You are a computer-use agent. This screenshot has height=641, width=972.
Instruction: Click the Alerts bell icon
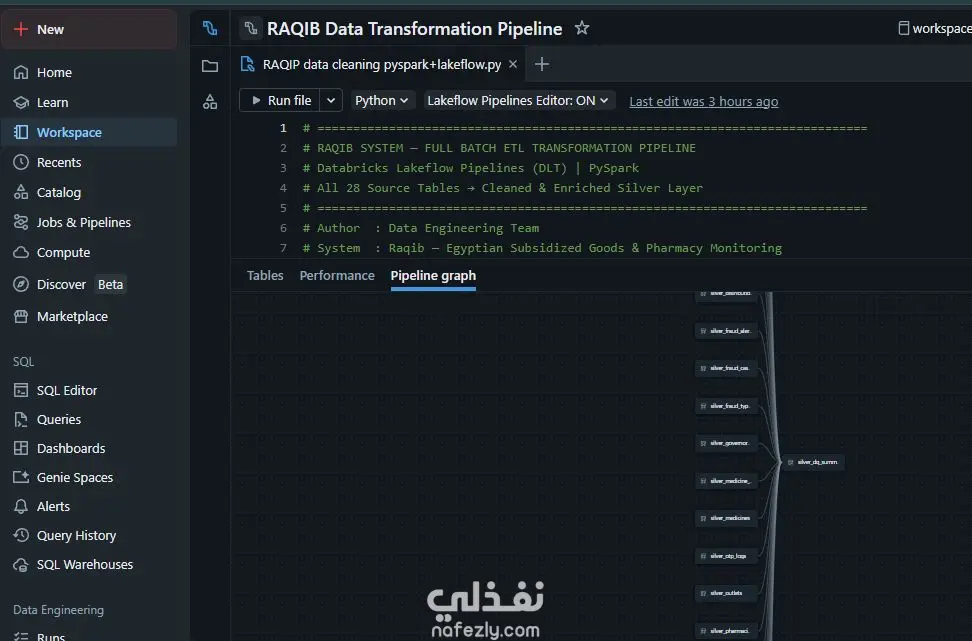21,506
